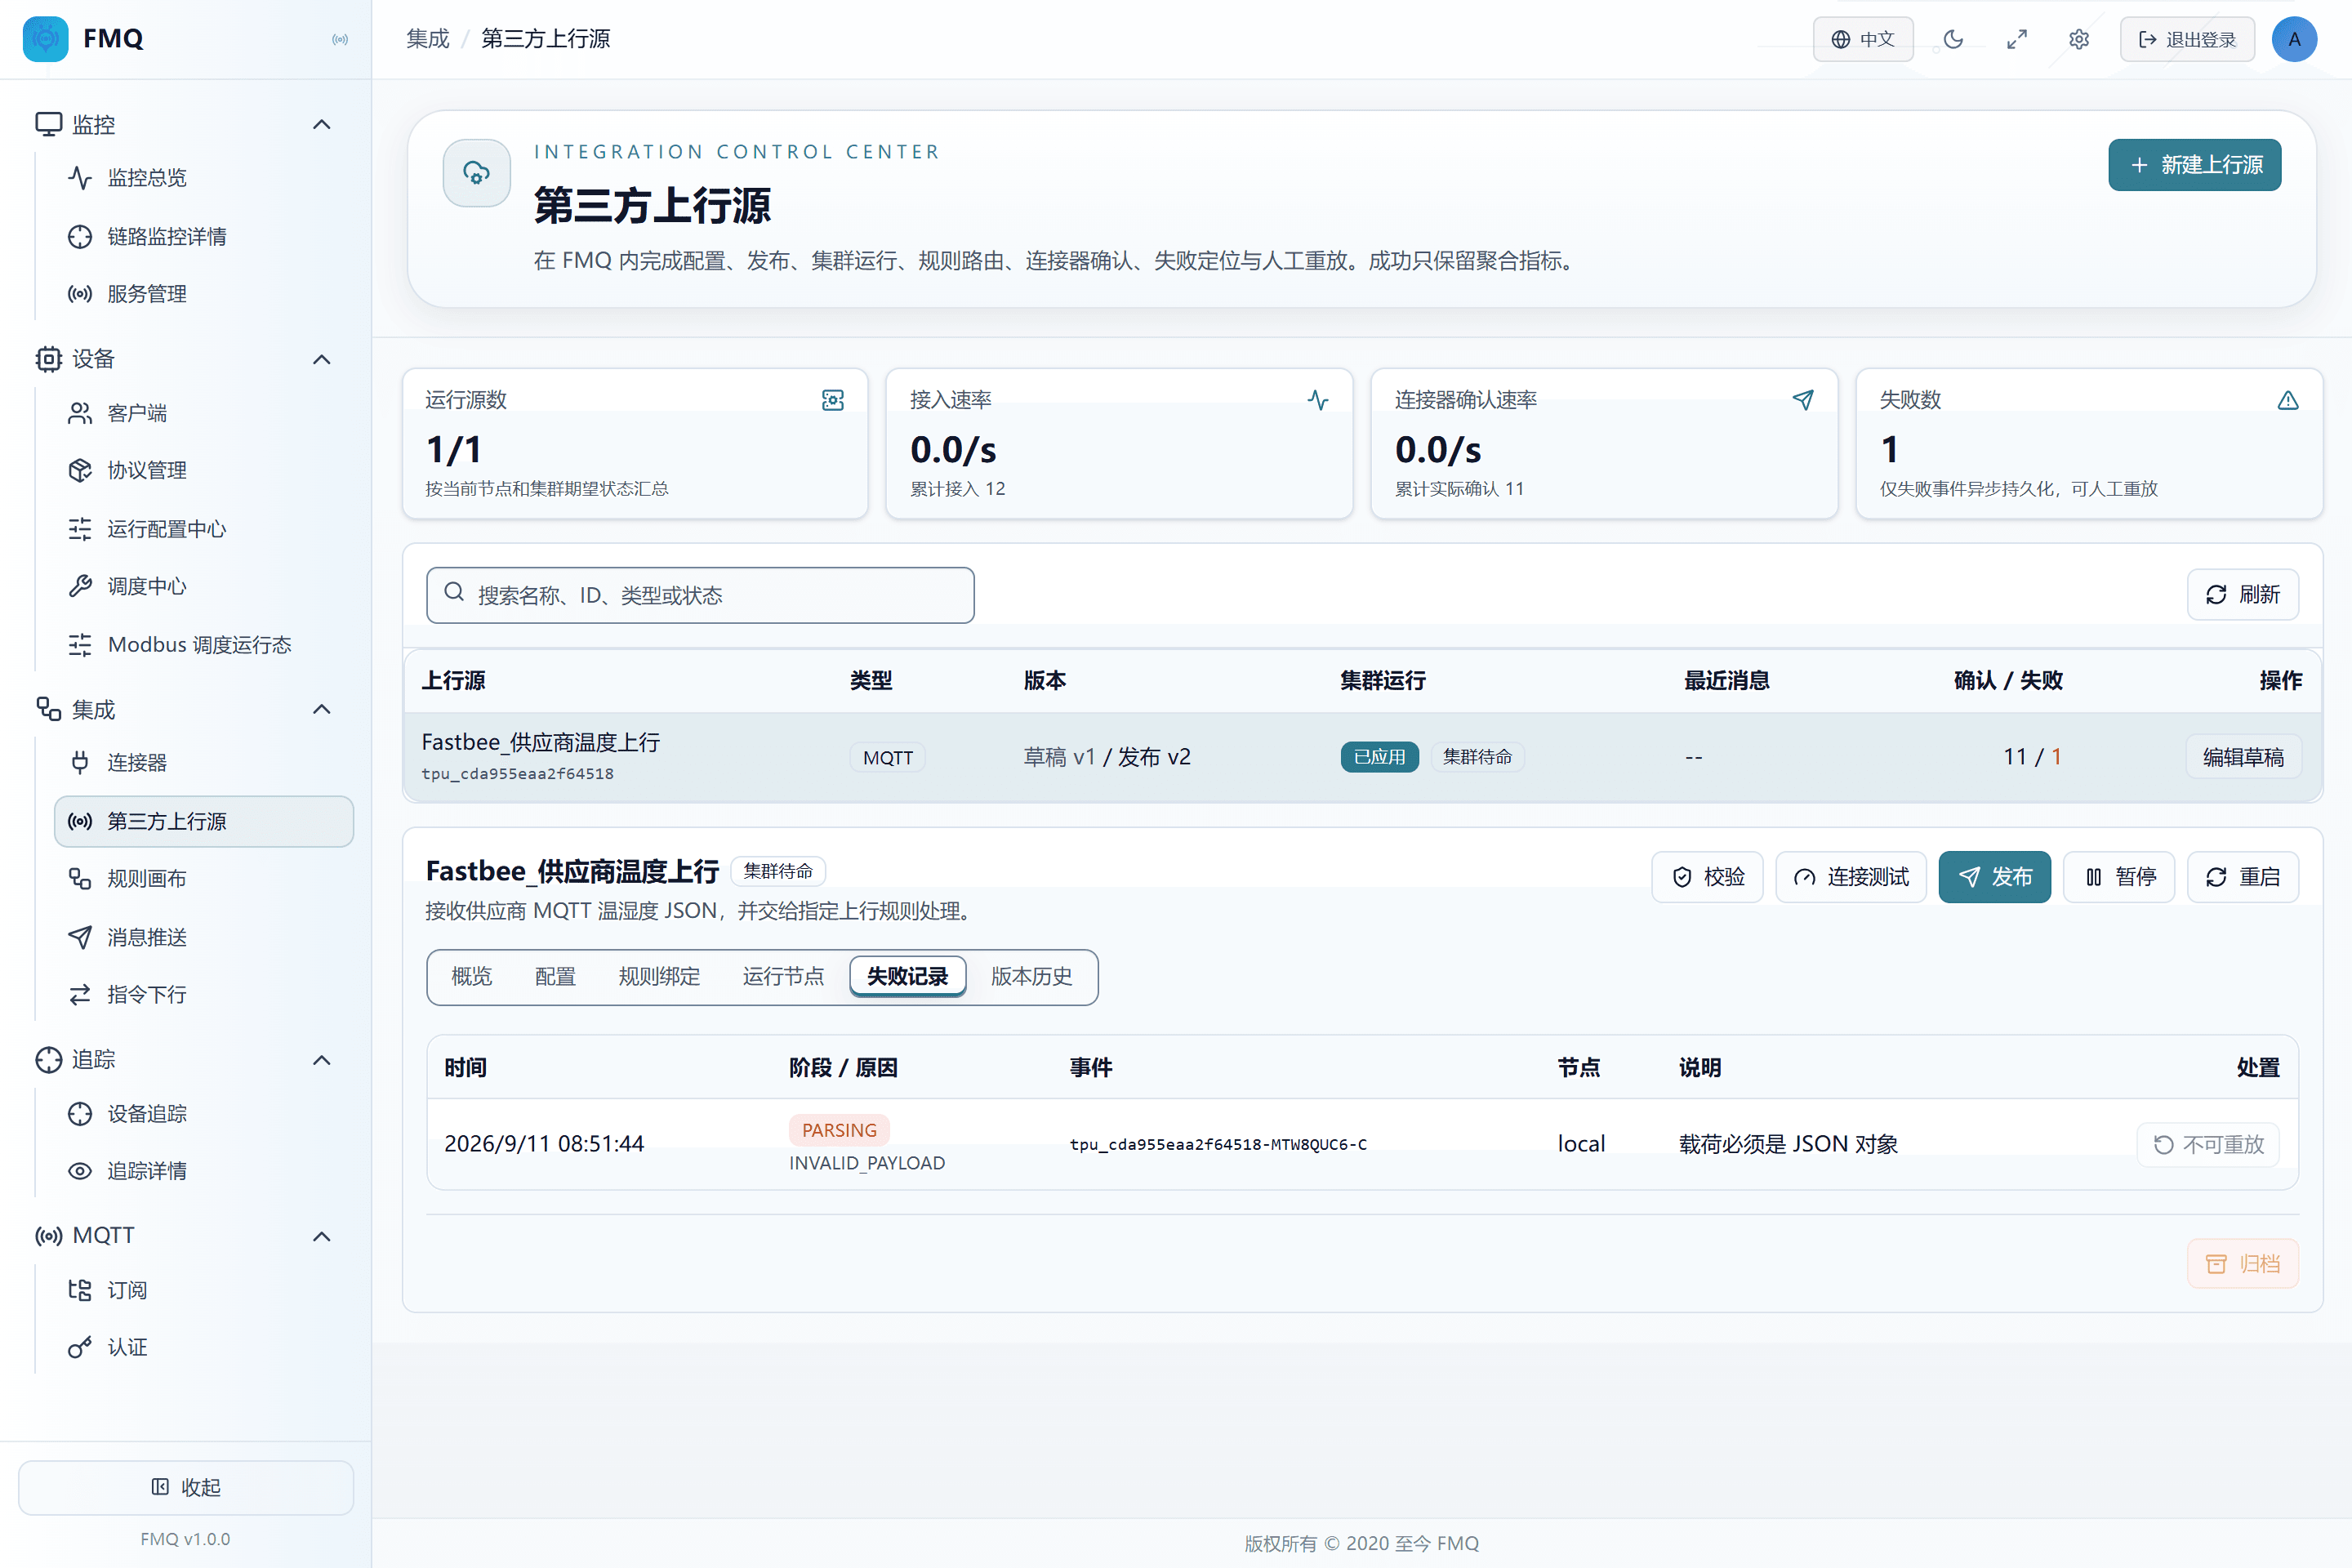Image resolution: width=2352 pixels, height=1568 pixels.
Task: Open settings via the gear icon
Action: [x=2079, y=39]
